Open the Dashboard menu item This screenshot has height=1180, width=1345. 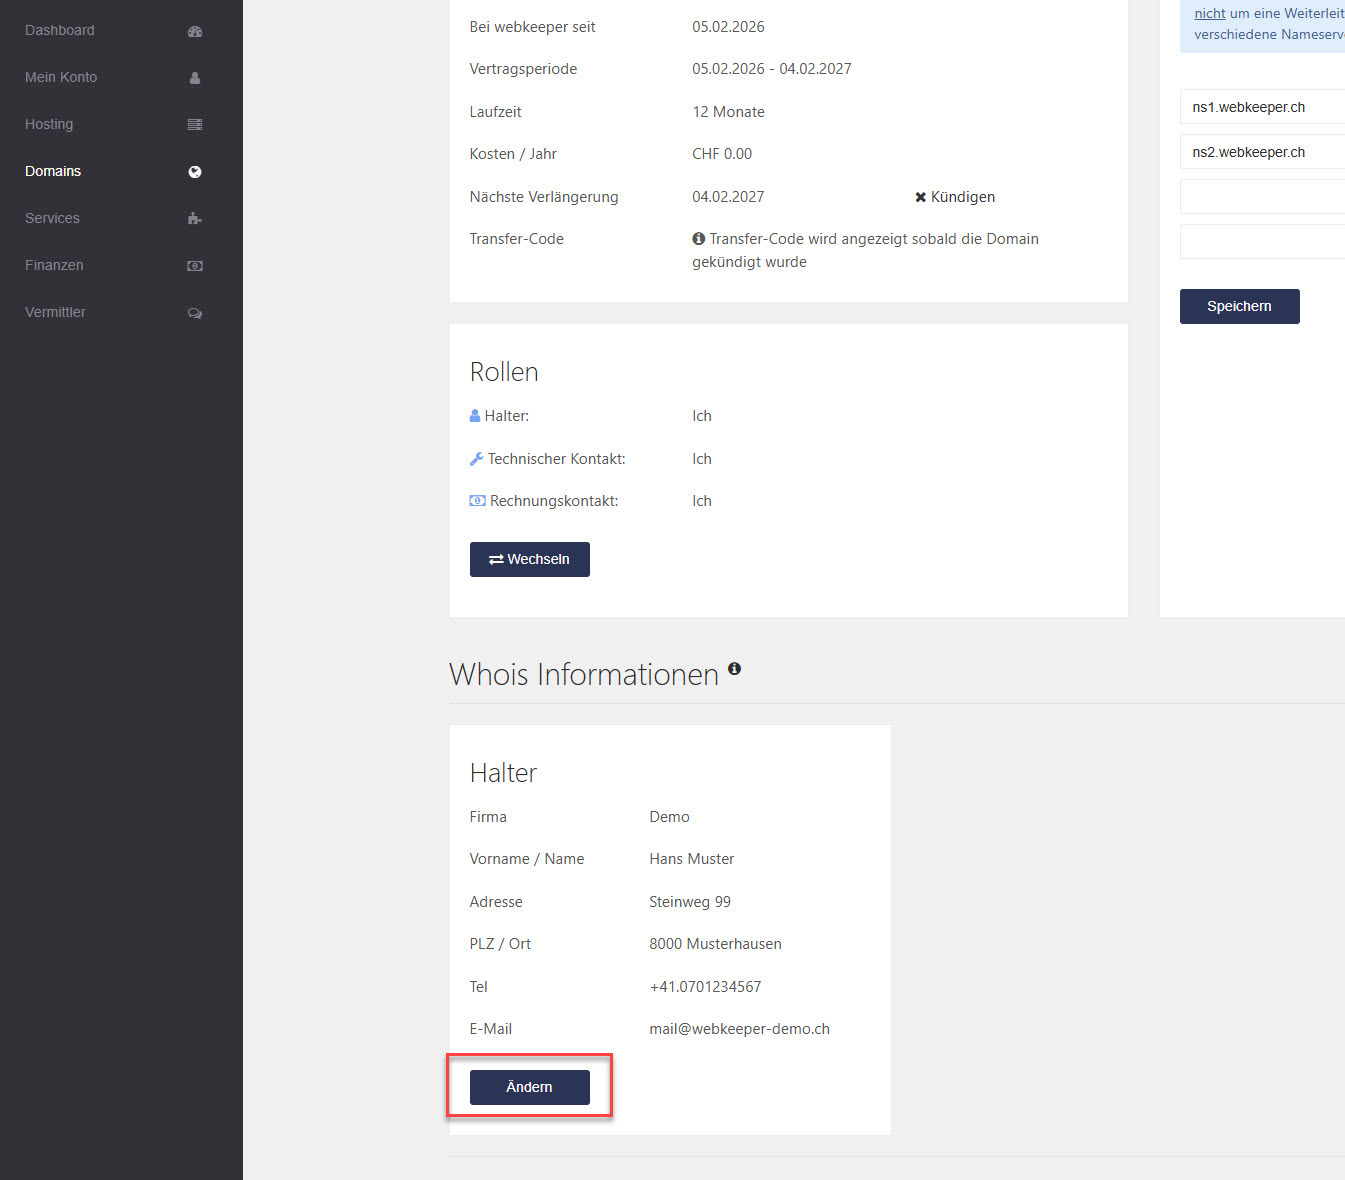pos(60,31)
